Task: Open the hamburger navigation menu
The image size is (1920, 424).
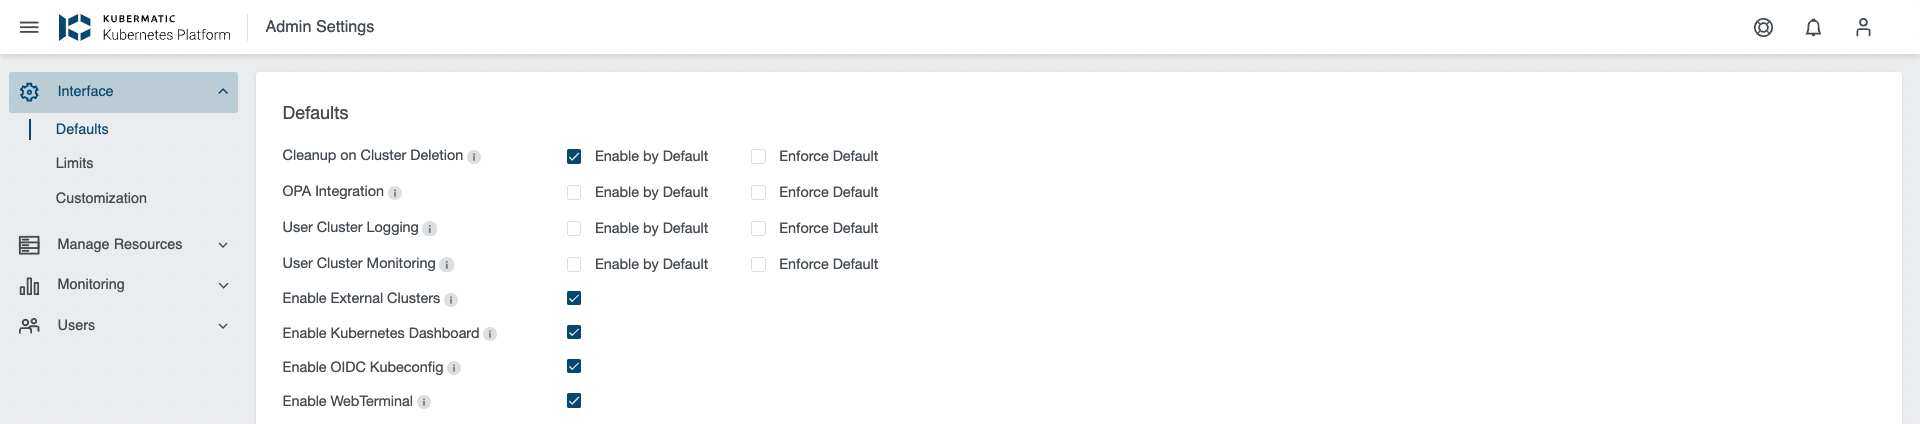Action: (x=29, y=27)
